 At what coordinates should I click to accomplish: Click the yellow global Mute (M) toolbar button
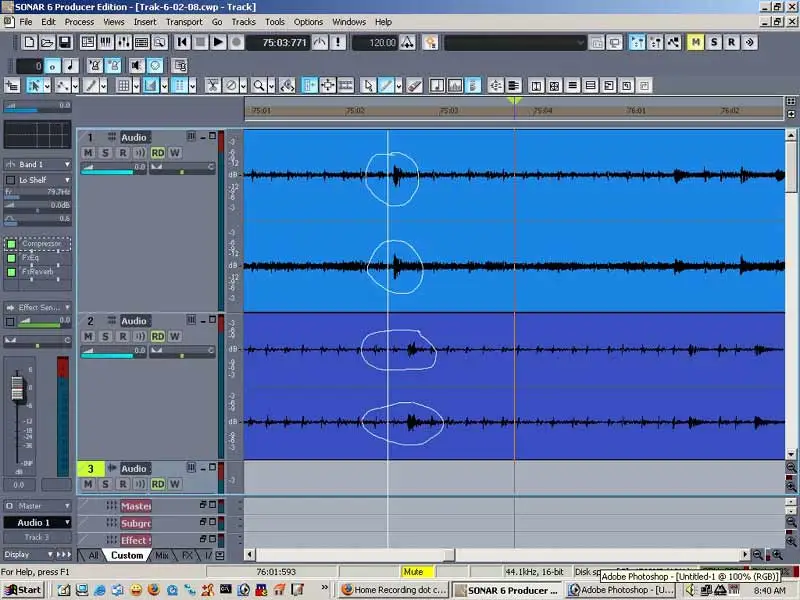(x=696, y=42)
